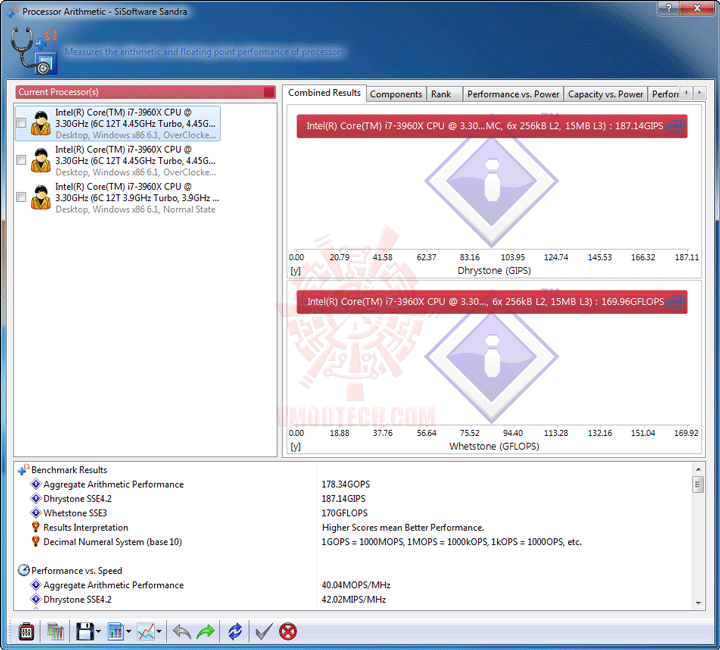The height and width of the screenshot is (650, 720).
Task: Click the Intel logo on Dhrystone bar
Action: point(675,126)
